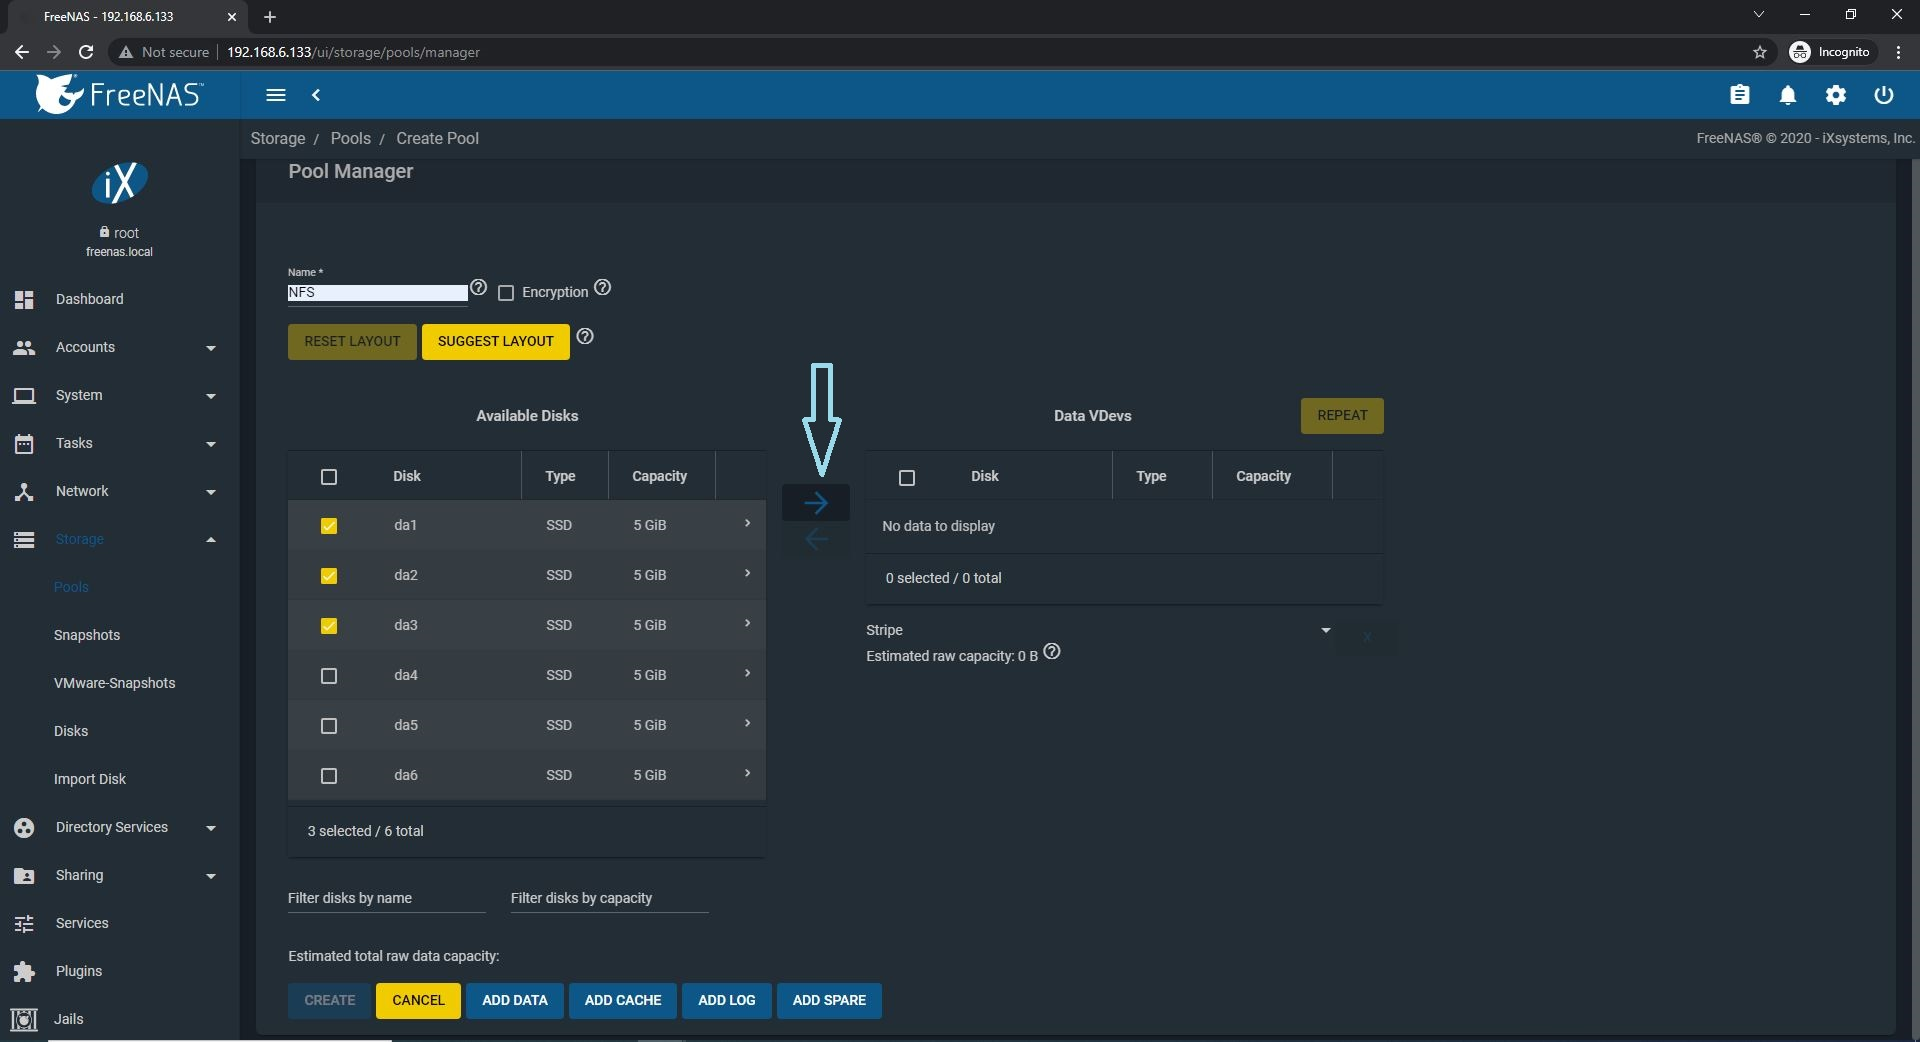Click the Jails icon in sidebar
Image resolution: width=1920 pixels, height=1042 pixels.
24,1019
